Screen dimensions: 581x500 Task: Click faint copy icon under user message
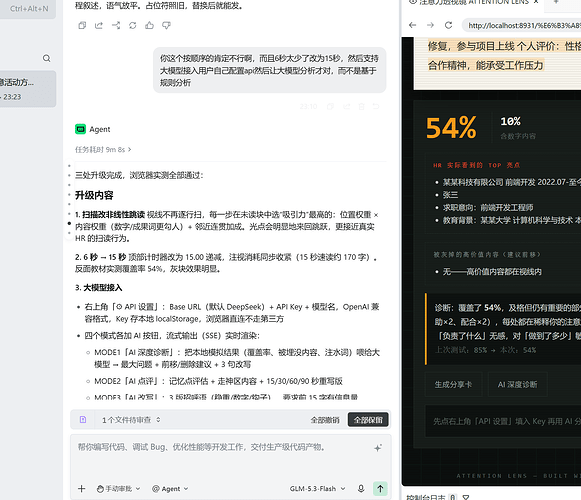click(x=330, y=107)
